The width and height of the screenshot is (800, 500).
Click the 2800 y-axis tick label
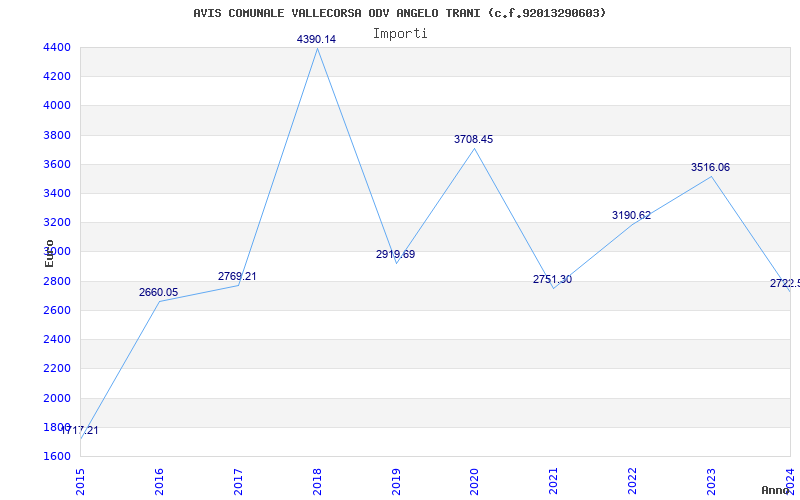[x=57, y=281]
